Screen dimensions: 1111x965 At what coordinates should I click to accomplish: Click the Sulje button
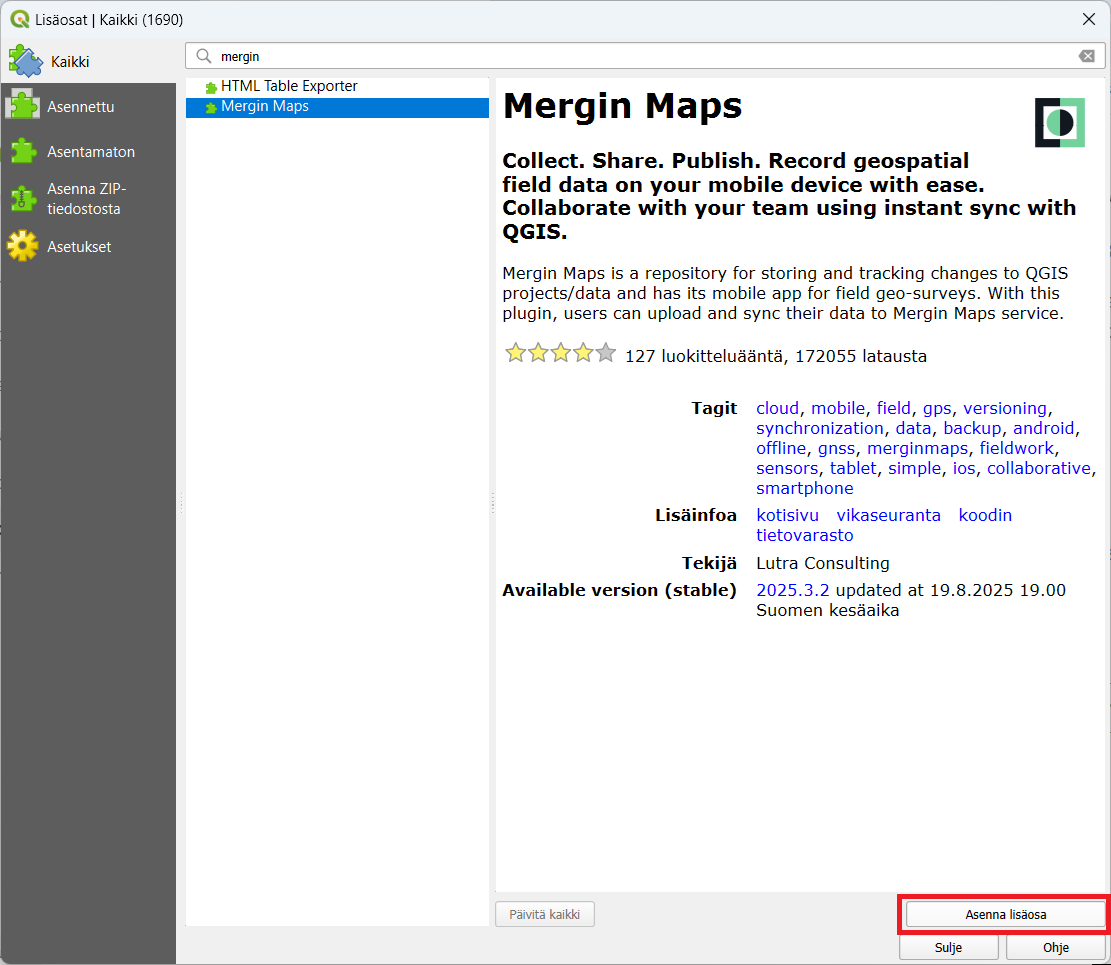(x=948, y=947)
